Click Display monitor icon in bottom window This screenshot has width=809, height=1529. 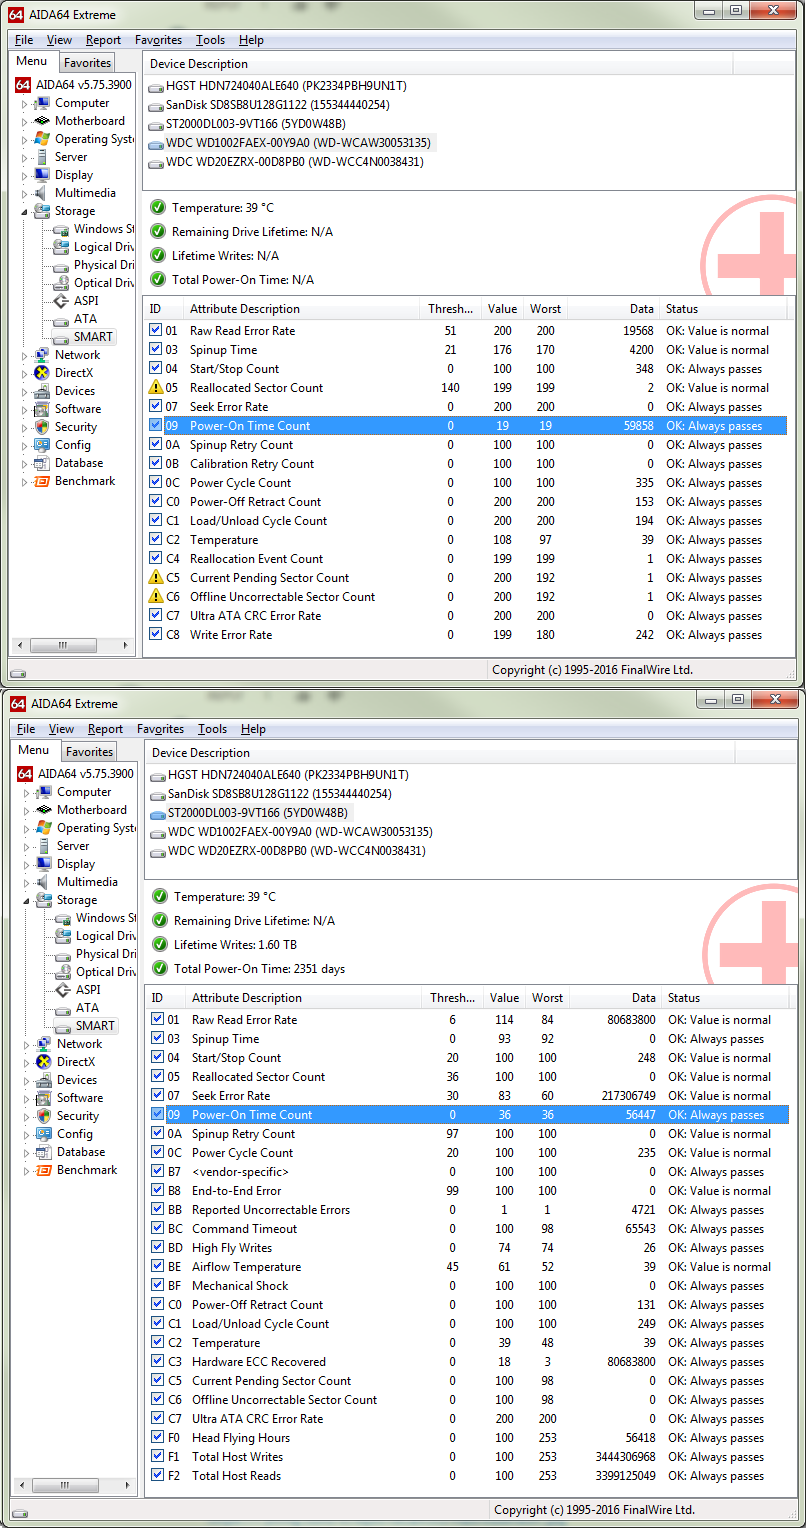click(44, 864)
